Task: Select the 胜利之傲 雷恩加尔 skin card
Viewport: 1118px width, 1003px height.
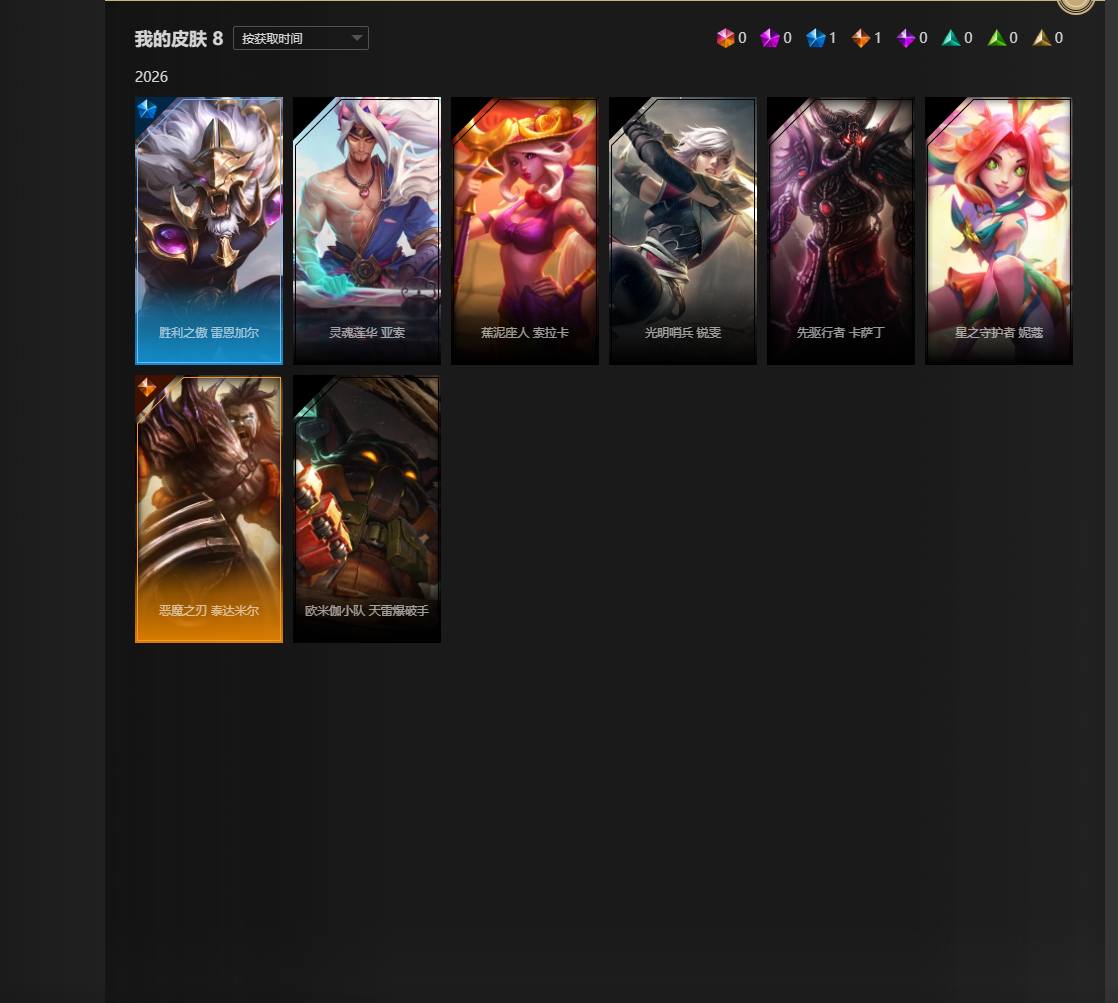Action: [x=209, y=231]
